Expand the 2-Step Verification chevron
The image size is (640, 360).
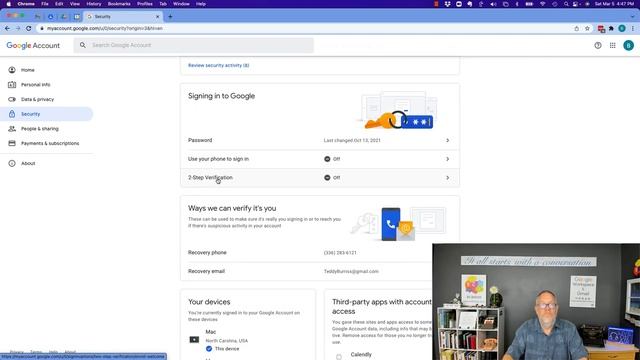447,178
